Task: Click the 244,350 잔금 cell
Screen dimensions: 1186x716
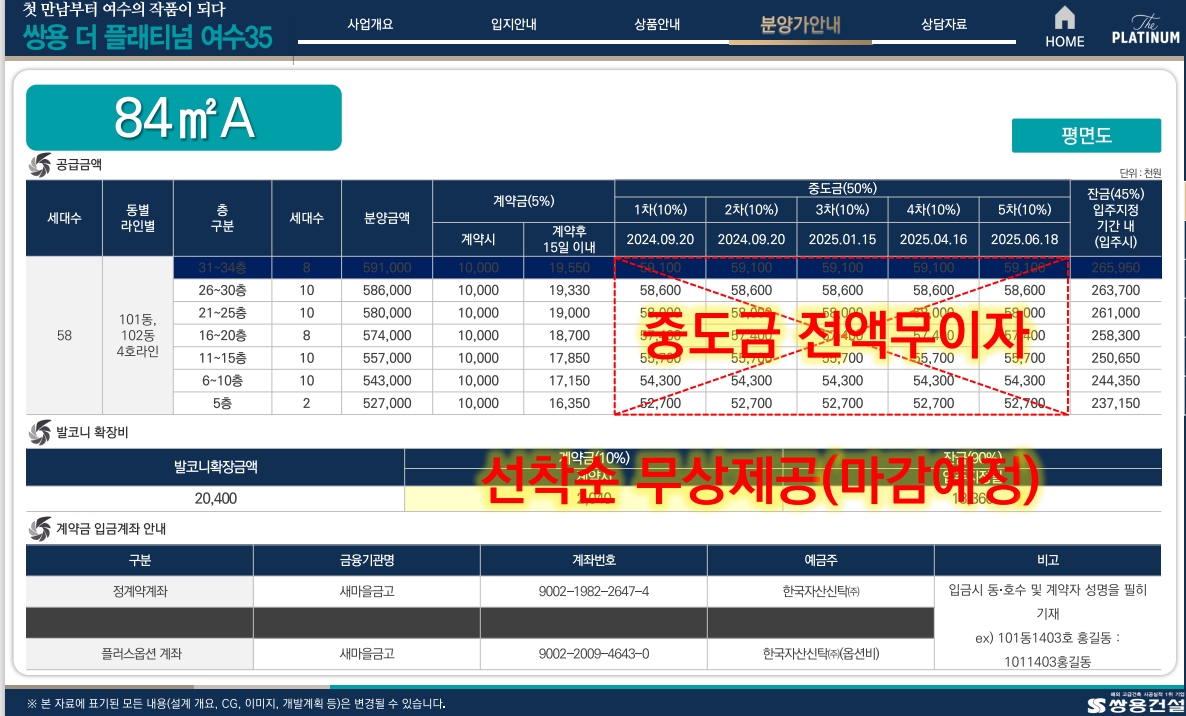Action: (x=1116, y=381)
